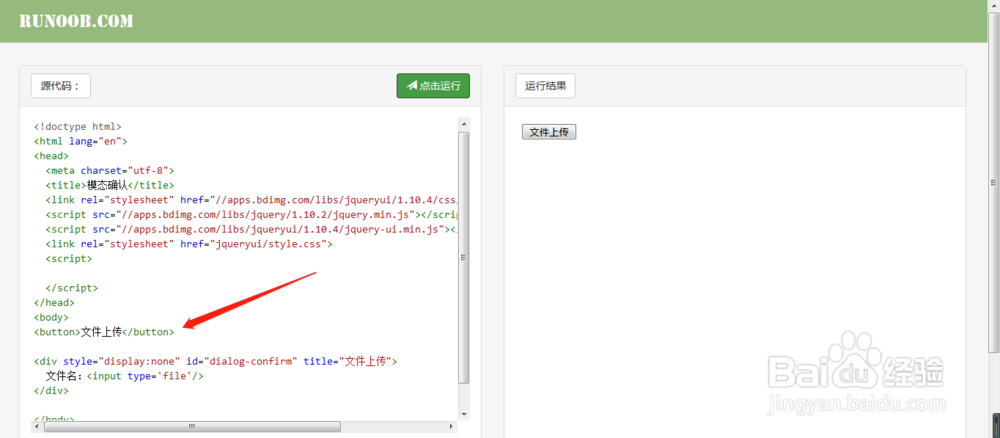Click the <button>文件上传</button> code line
Viewport: 1000px width, 438px height.
click(x=104, y=332)
